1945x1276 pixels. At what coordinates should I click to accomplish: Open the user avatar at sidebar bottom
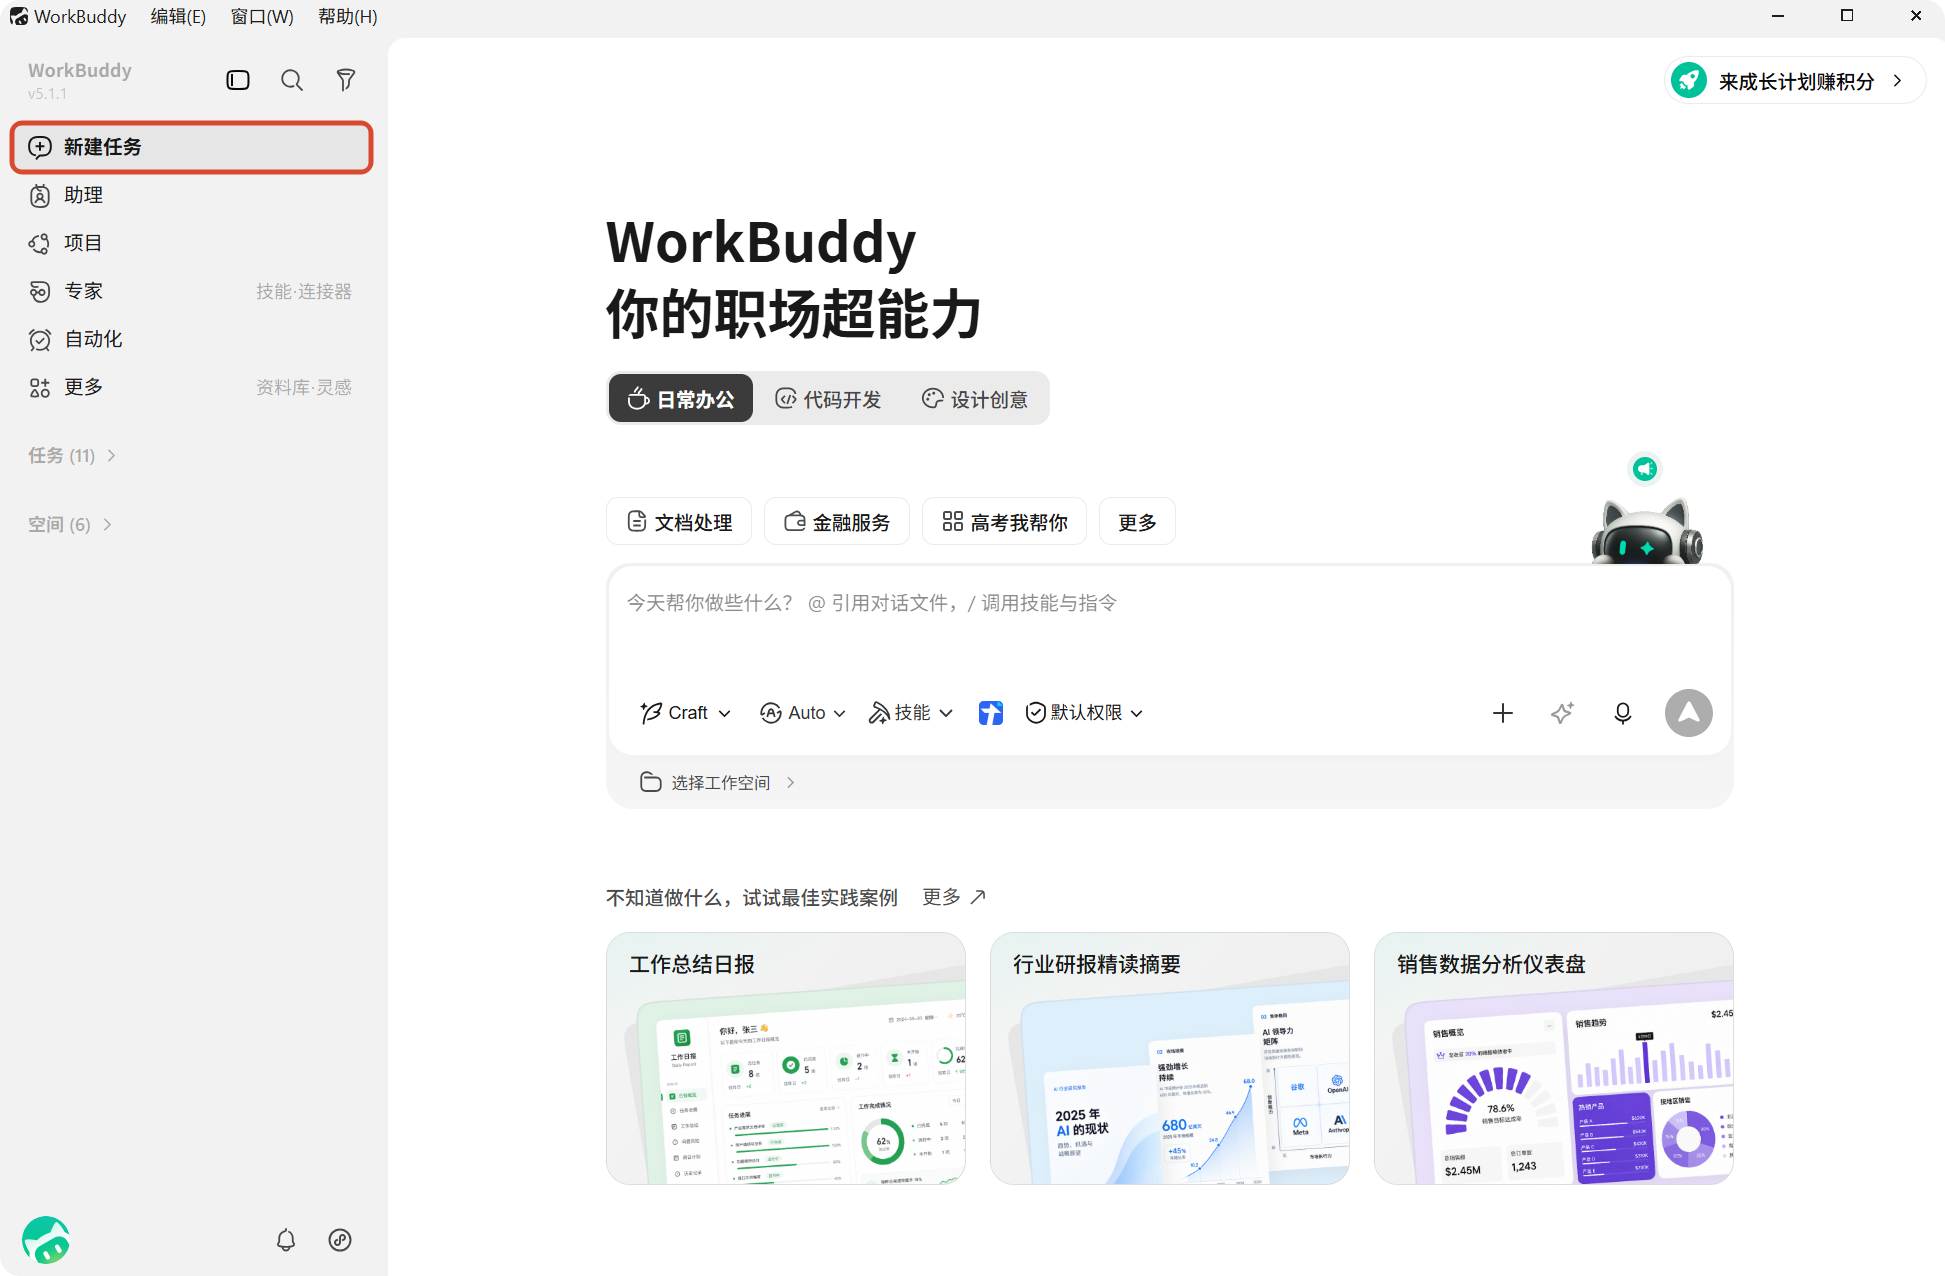point(46,1240)
